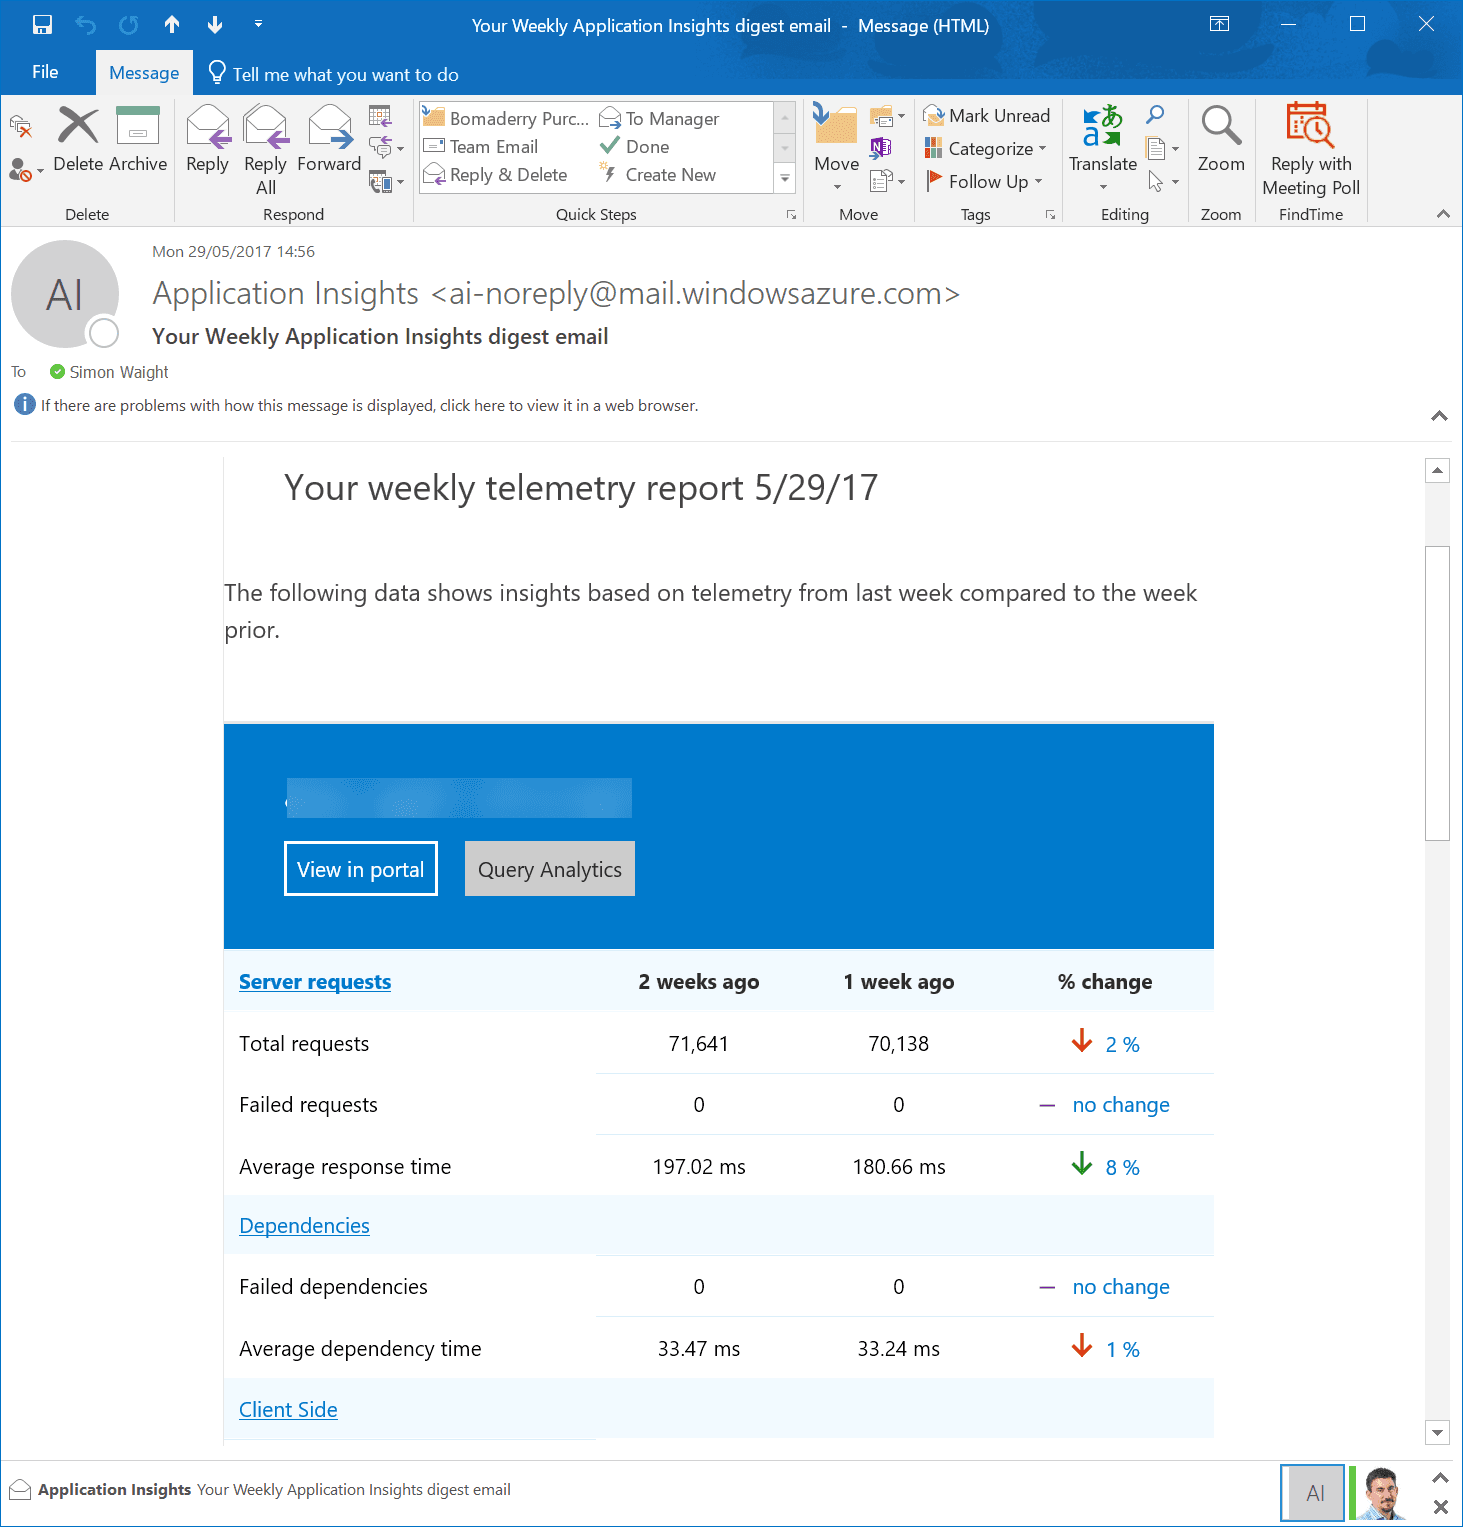Click the view in web browser info bar
This screenshot has height=1527, width=1463.
(369, 405)
